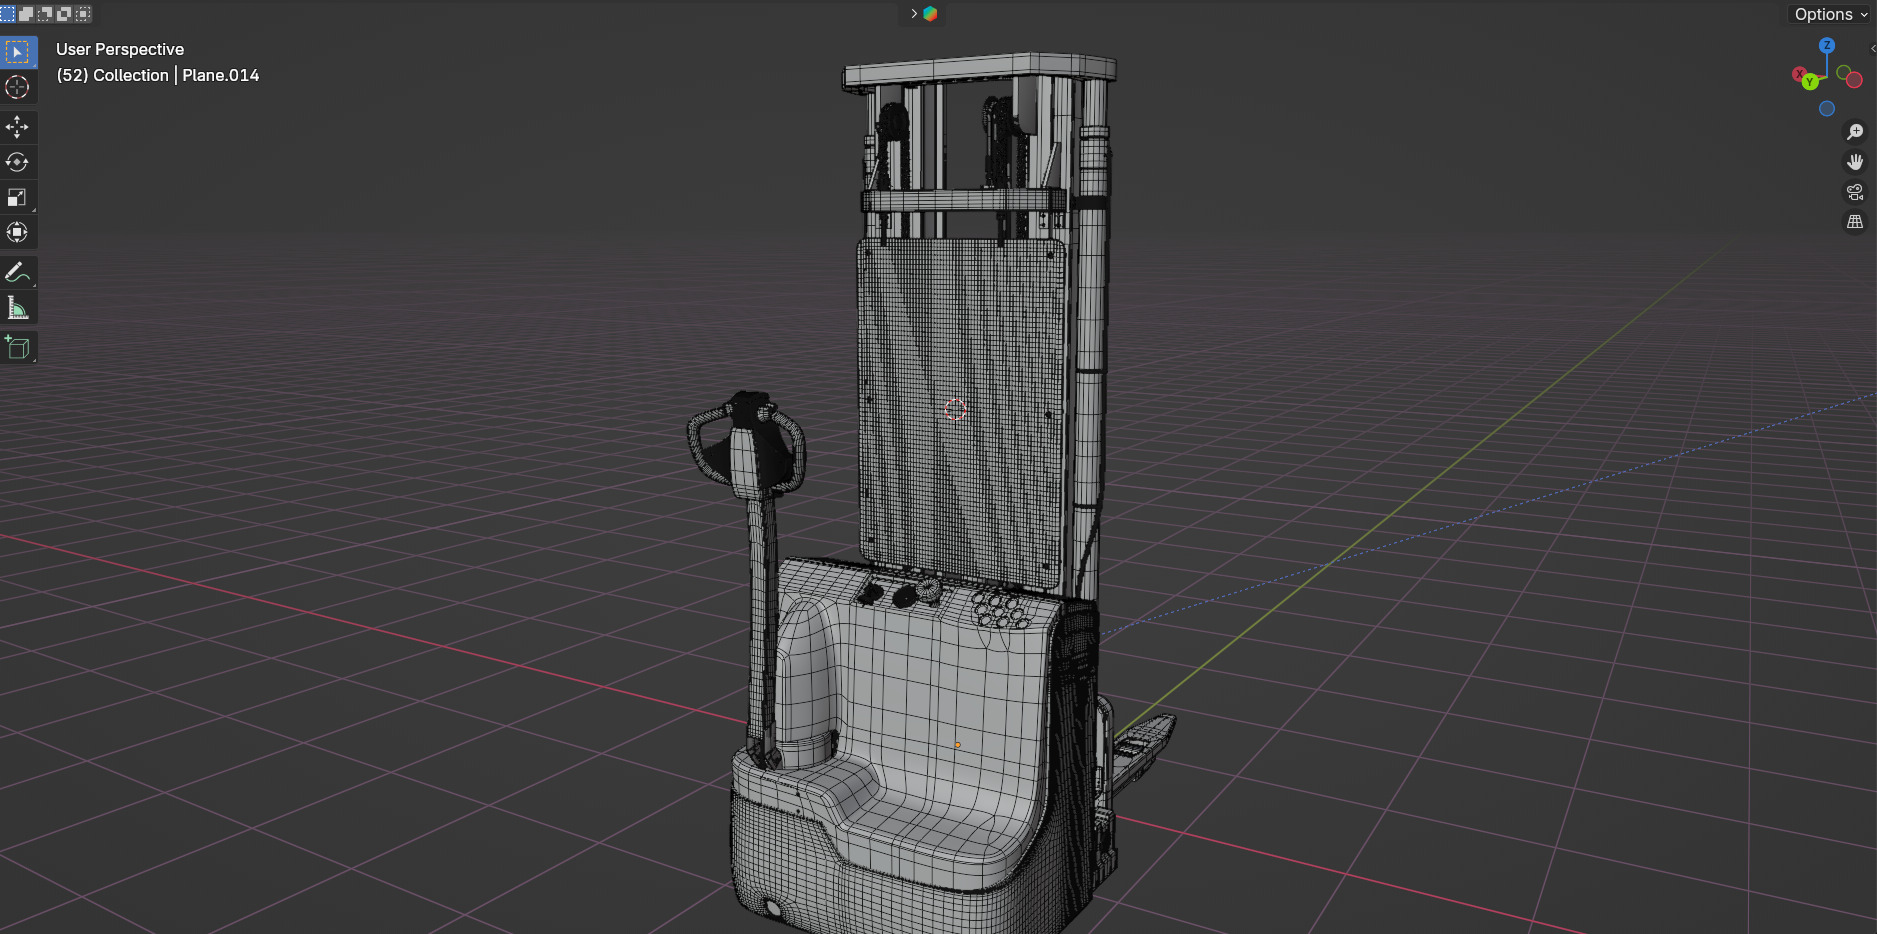
Task: Set selection mode to Intersect
Action: [84, 14]
